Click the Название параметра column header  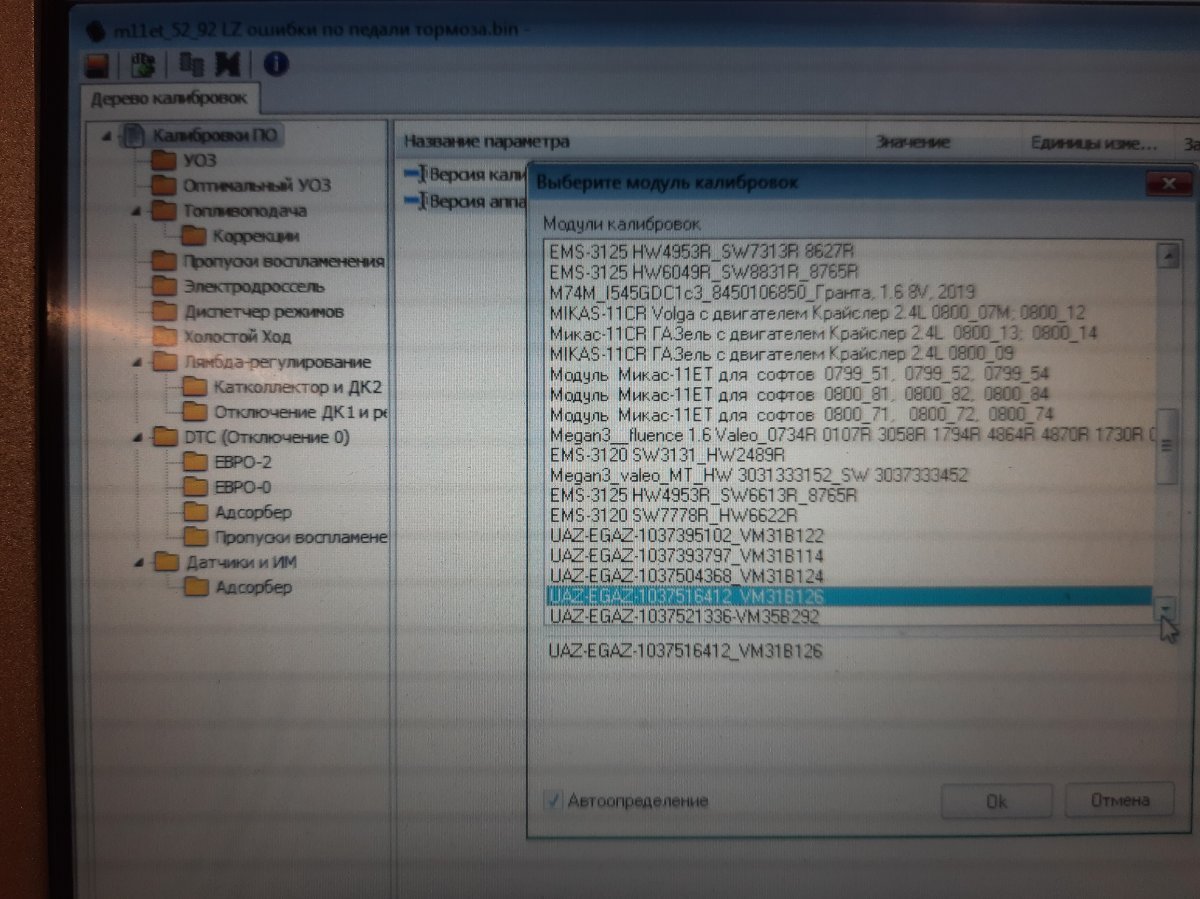point(486,142)
